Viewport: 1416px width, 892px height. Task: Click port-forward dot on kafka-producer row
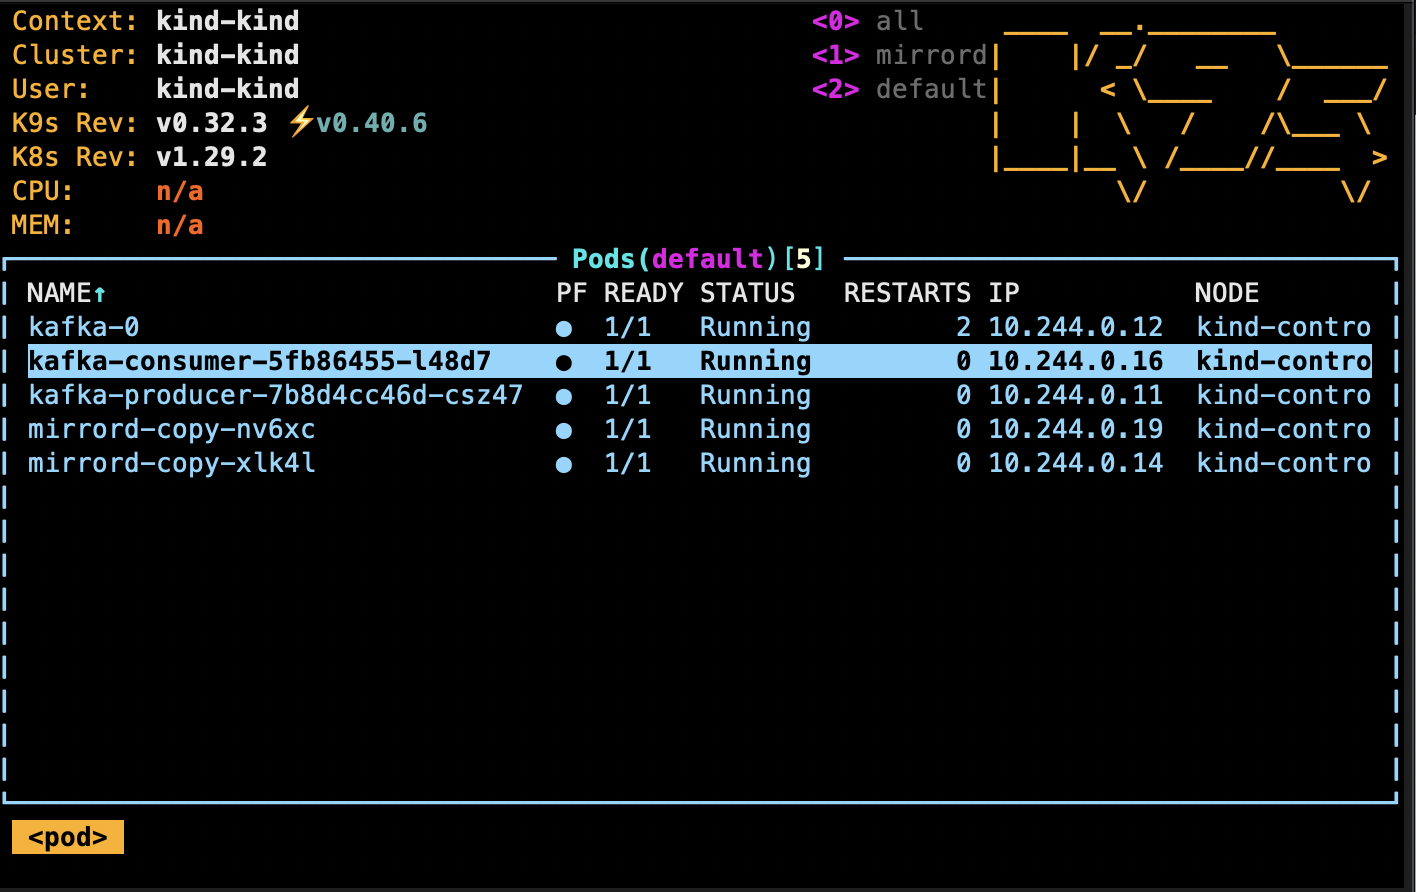tap(564, 396)
